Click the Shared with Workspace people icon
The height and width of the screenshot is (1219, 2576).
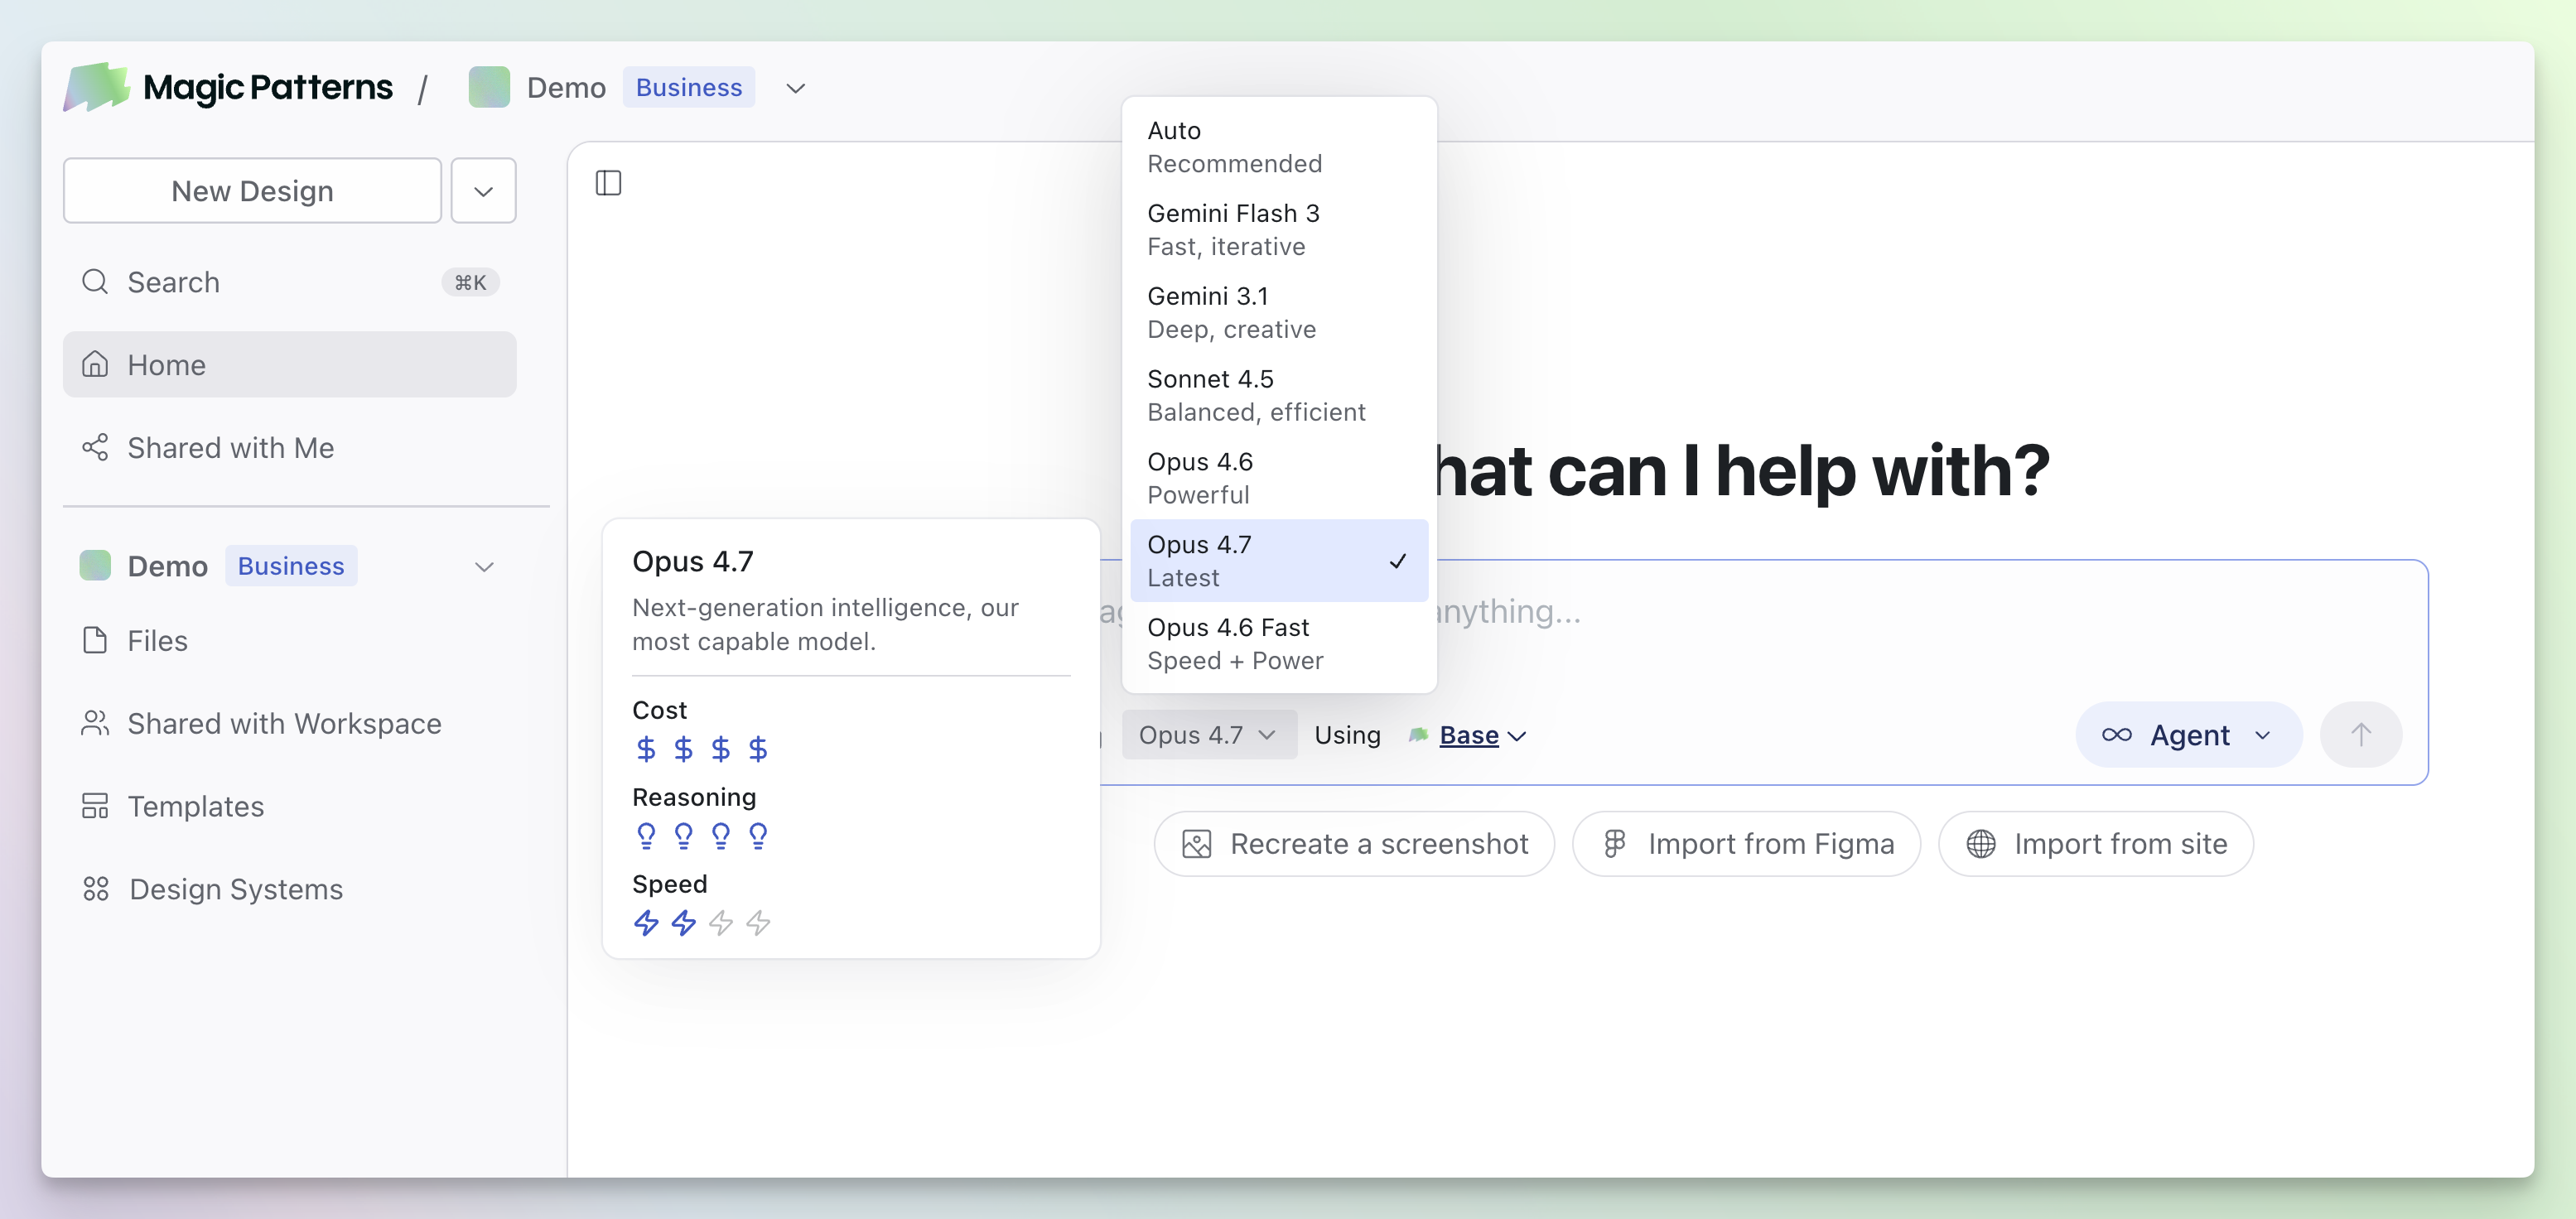point(95,723)
